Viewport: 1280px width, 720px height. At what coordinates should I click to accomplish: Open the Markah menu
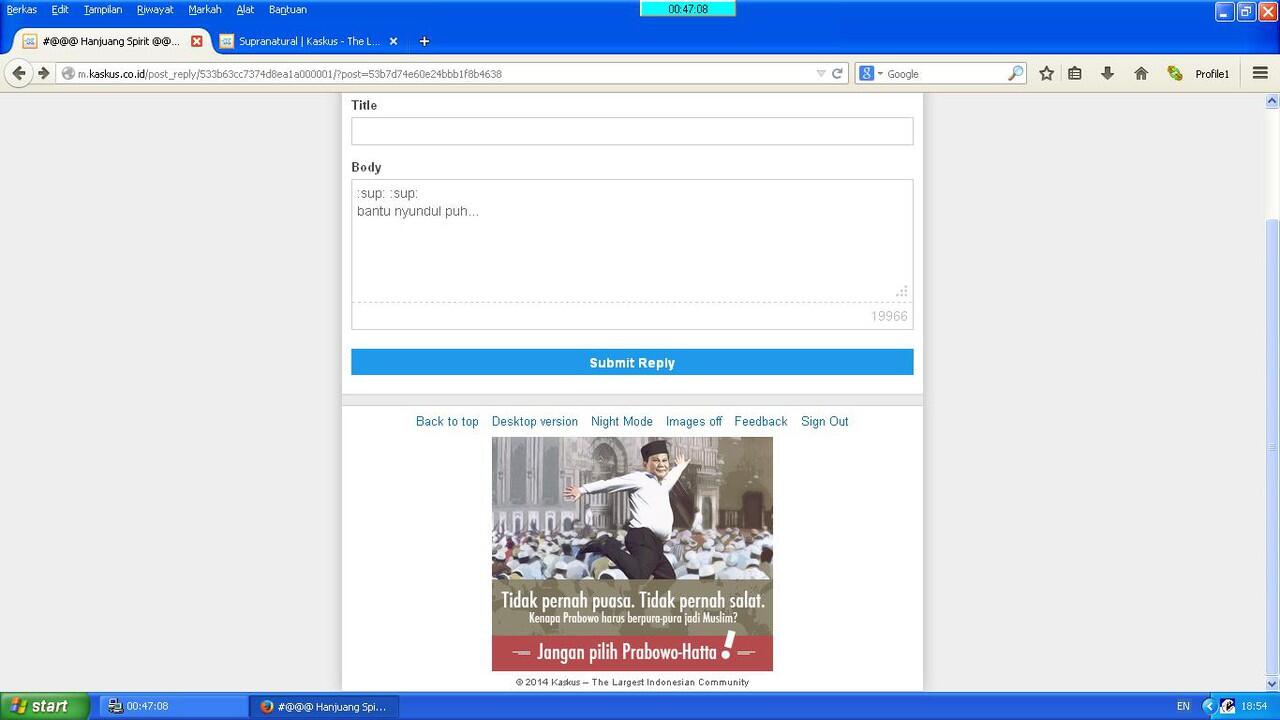(205, 9)
